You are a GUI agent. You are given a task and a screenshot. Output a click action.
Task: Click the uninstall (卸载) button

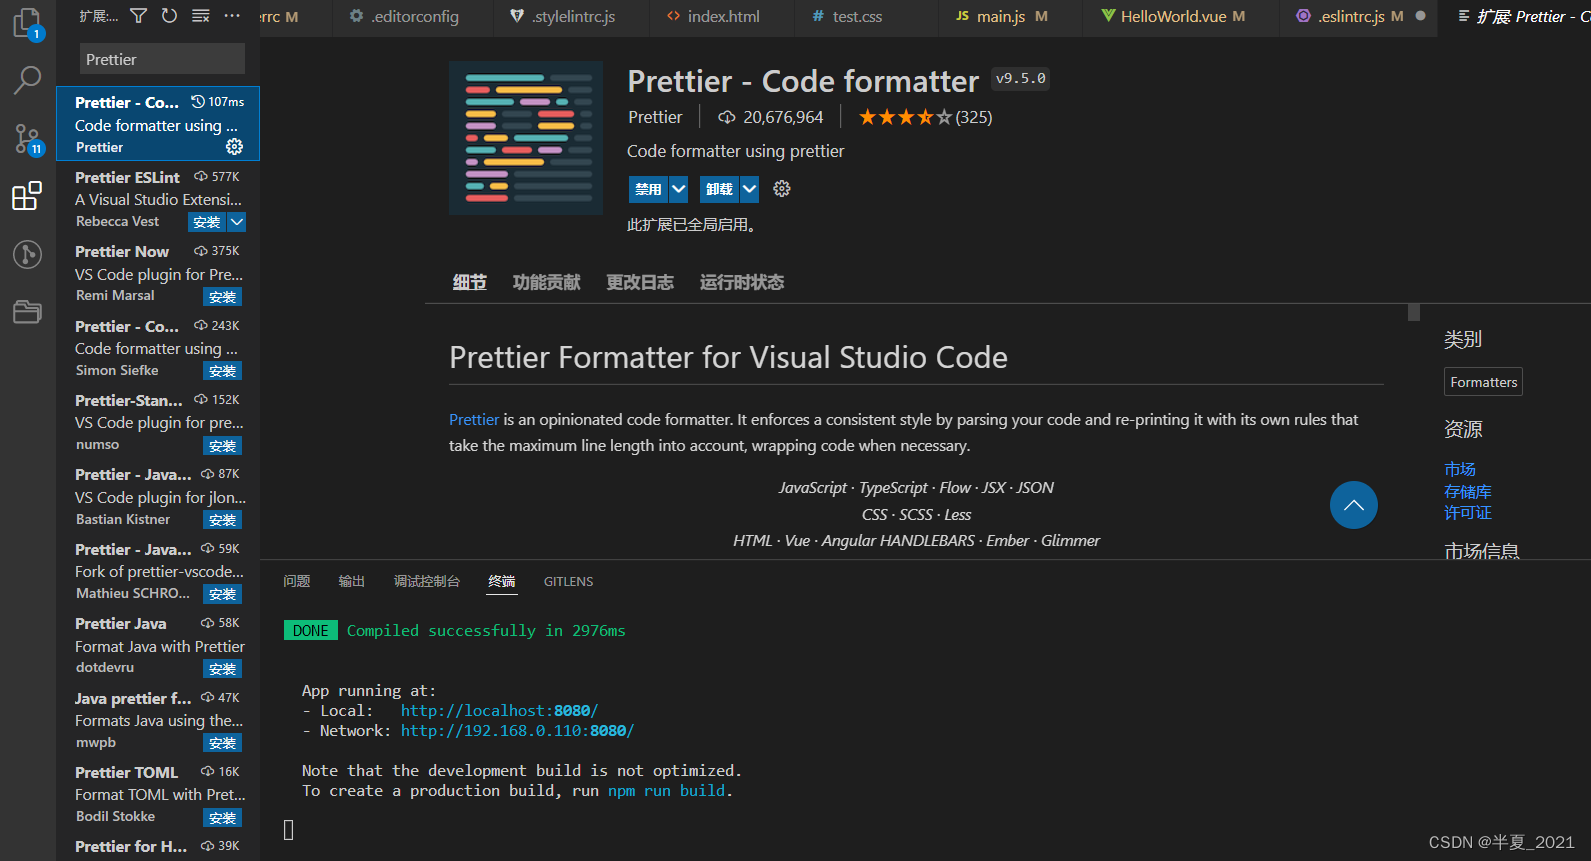(719, 189)
